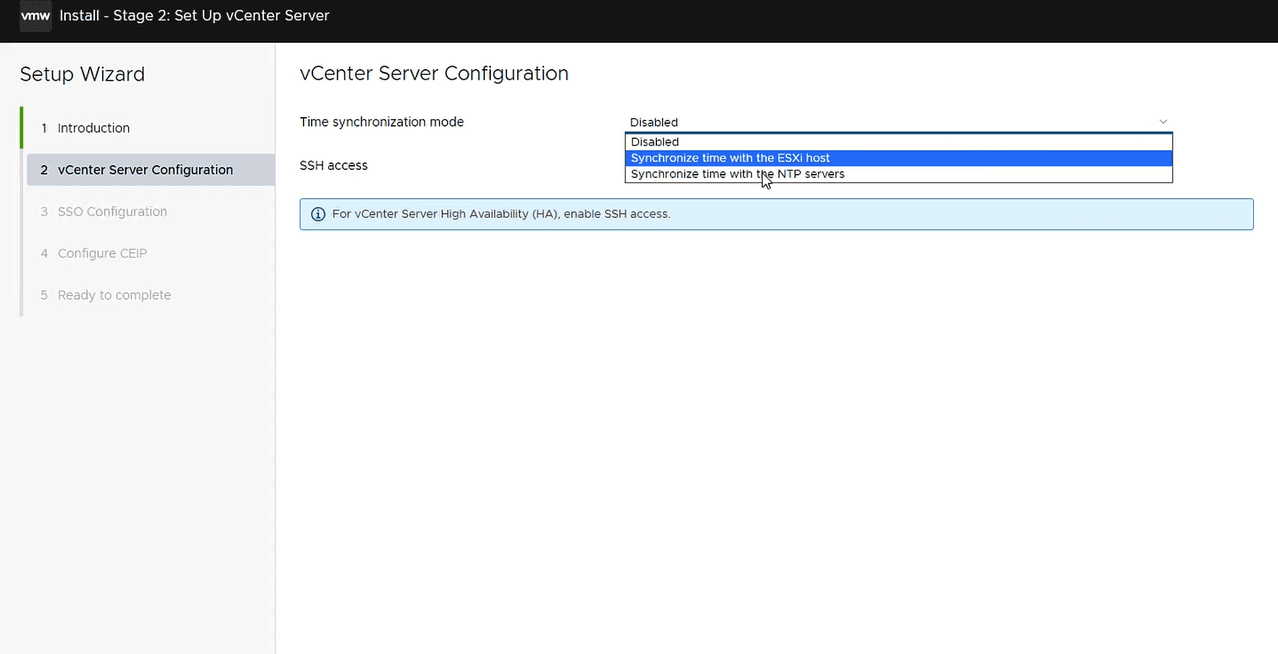This screenshot has height=654, width=1278.
Task: Go to step 1 Introduction
Action: click(93, 128)
